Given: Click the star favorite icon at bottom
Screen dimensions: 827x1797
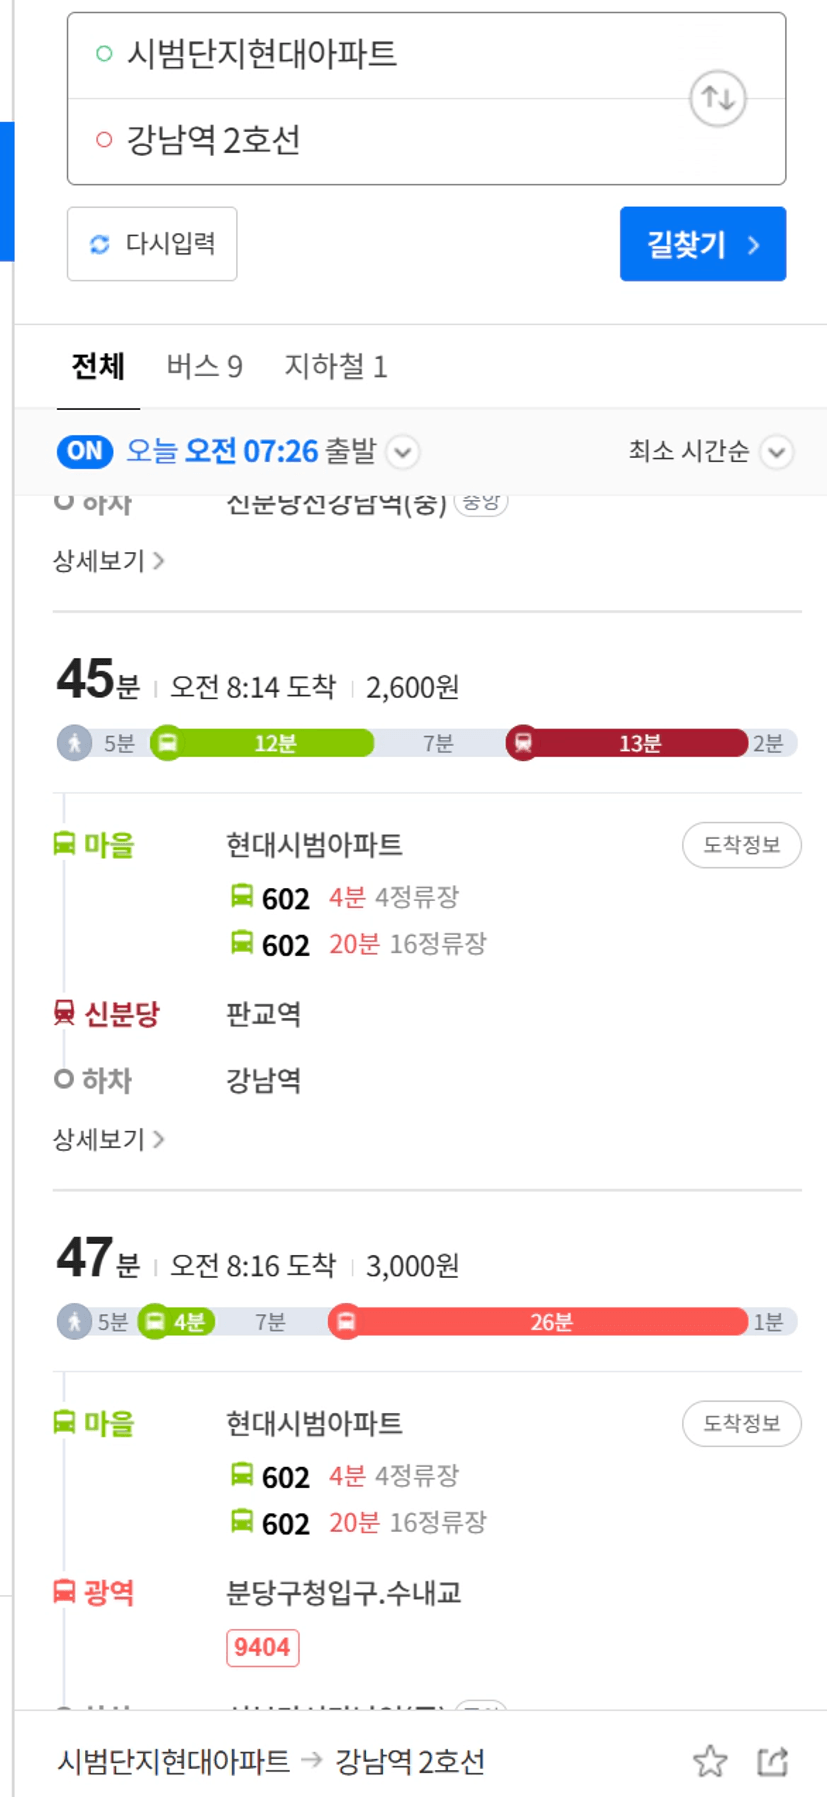Looking at the screenshot, I should click(710, 1761).
